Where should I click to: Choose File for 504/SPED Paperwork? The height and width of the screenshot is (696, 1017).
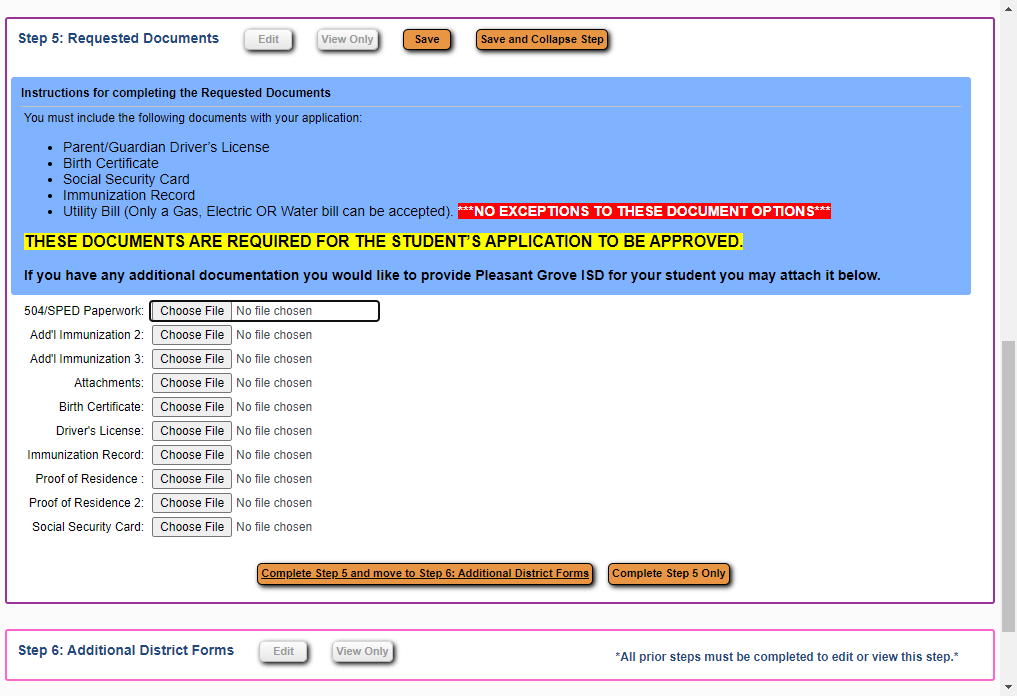(192, 311)
